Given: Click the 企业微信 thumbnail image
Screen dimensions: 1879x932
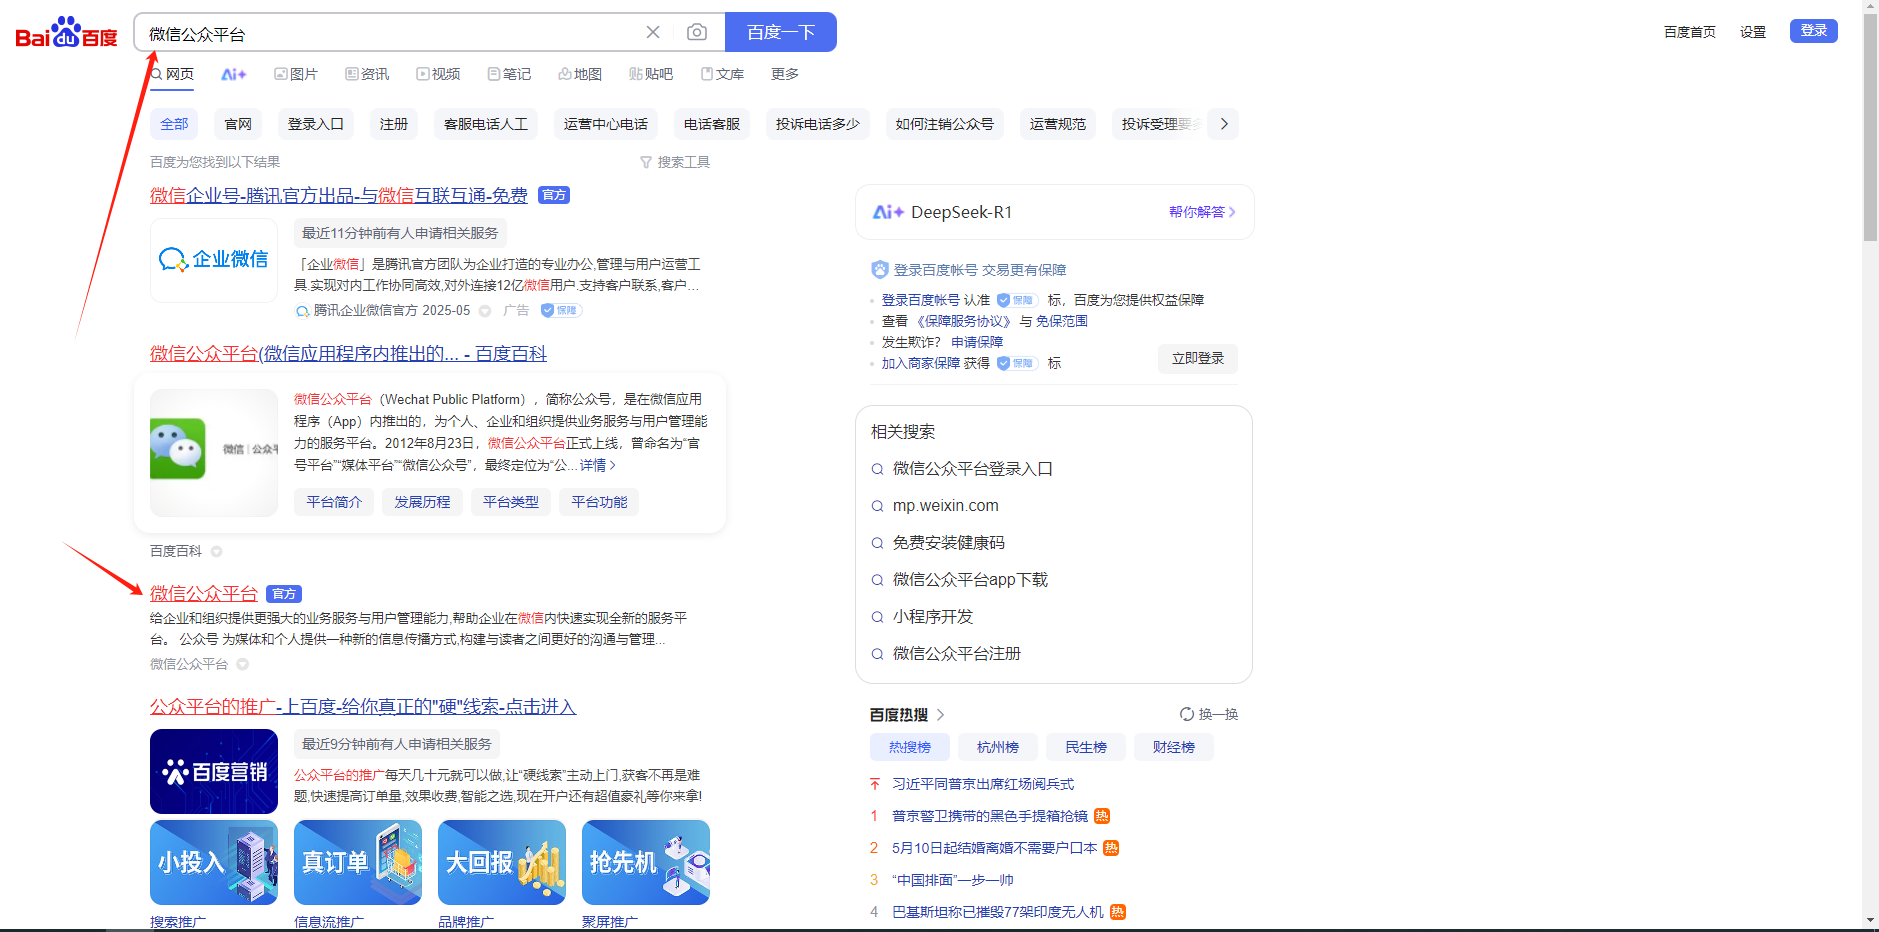Looking at the screenshot, I should point(213,261).
